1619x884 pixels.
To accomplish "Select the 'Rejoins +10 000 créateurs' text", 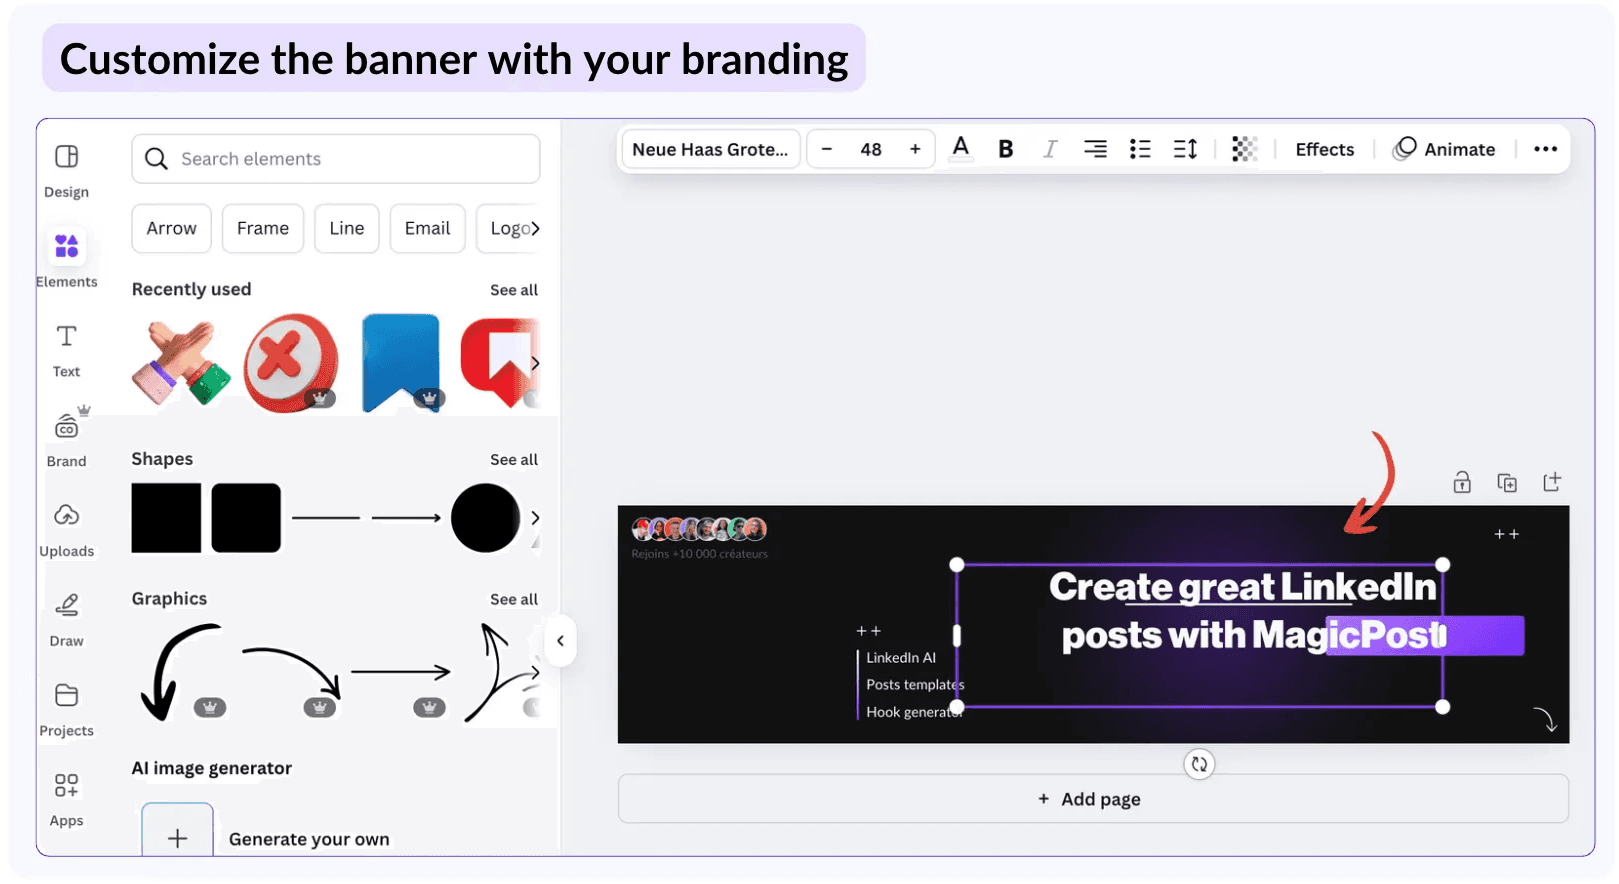I will (700, 554).
